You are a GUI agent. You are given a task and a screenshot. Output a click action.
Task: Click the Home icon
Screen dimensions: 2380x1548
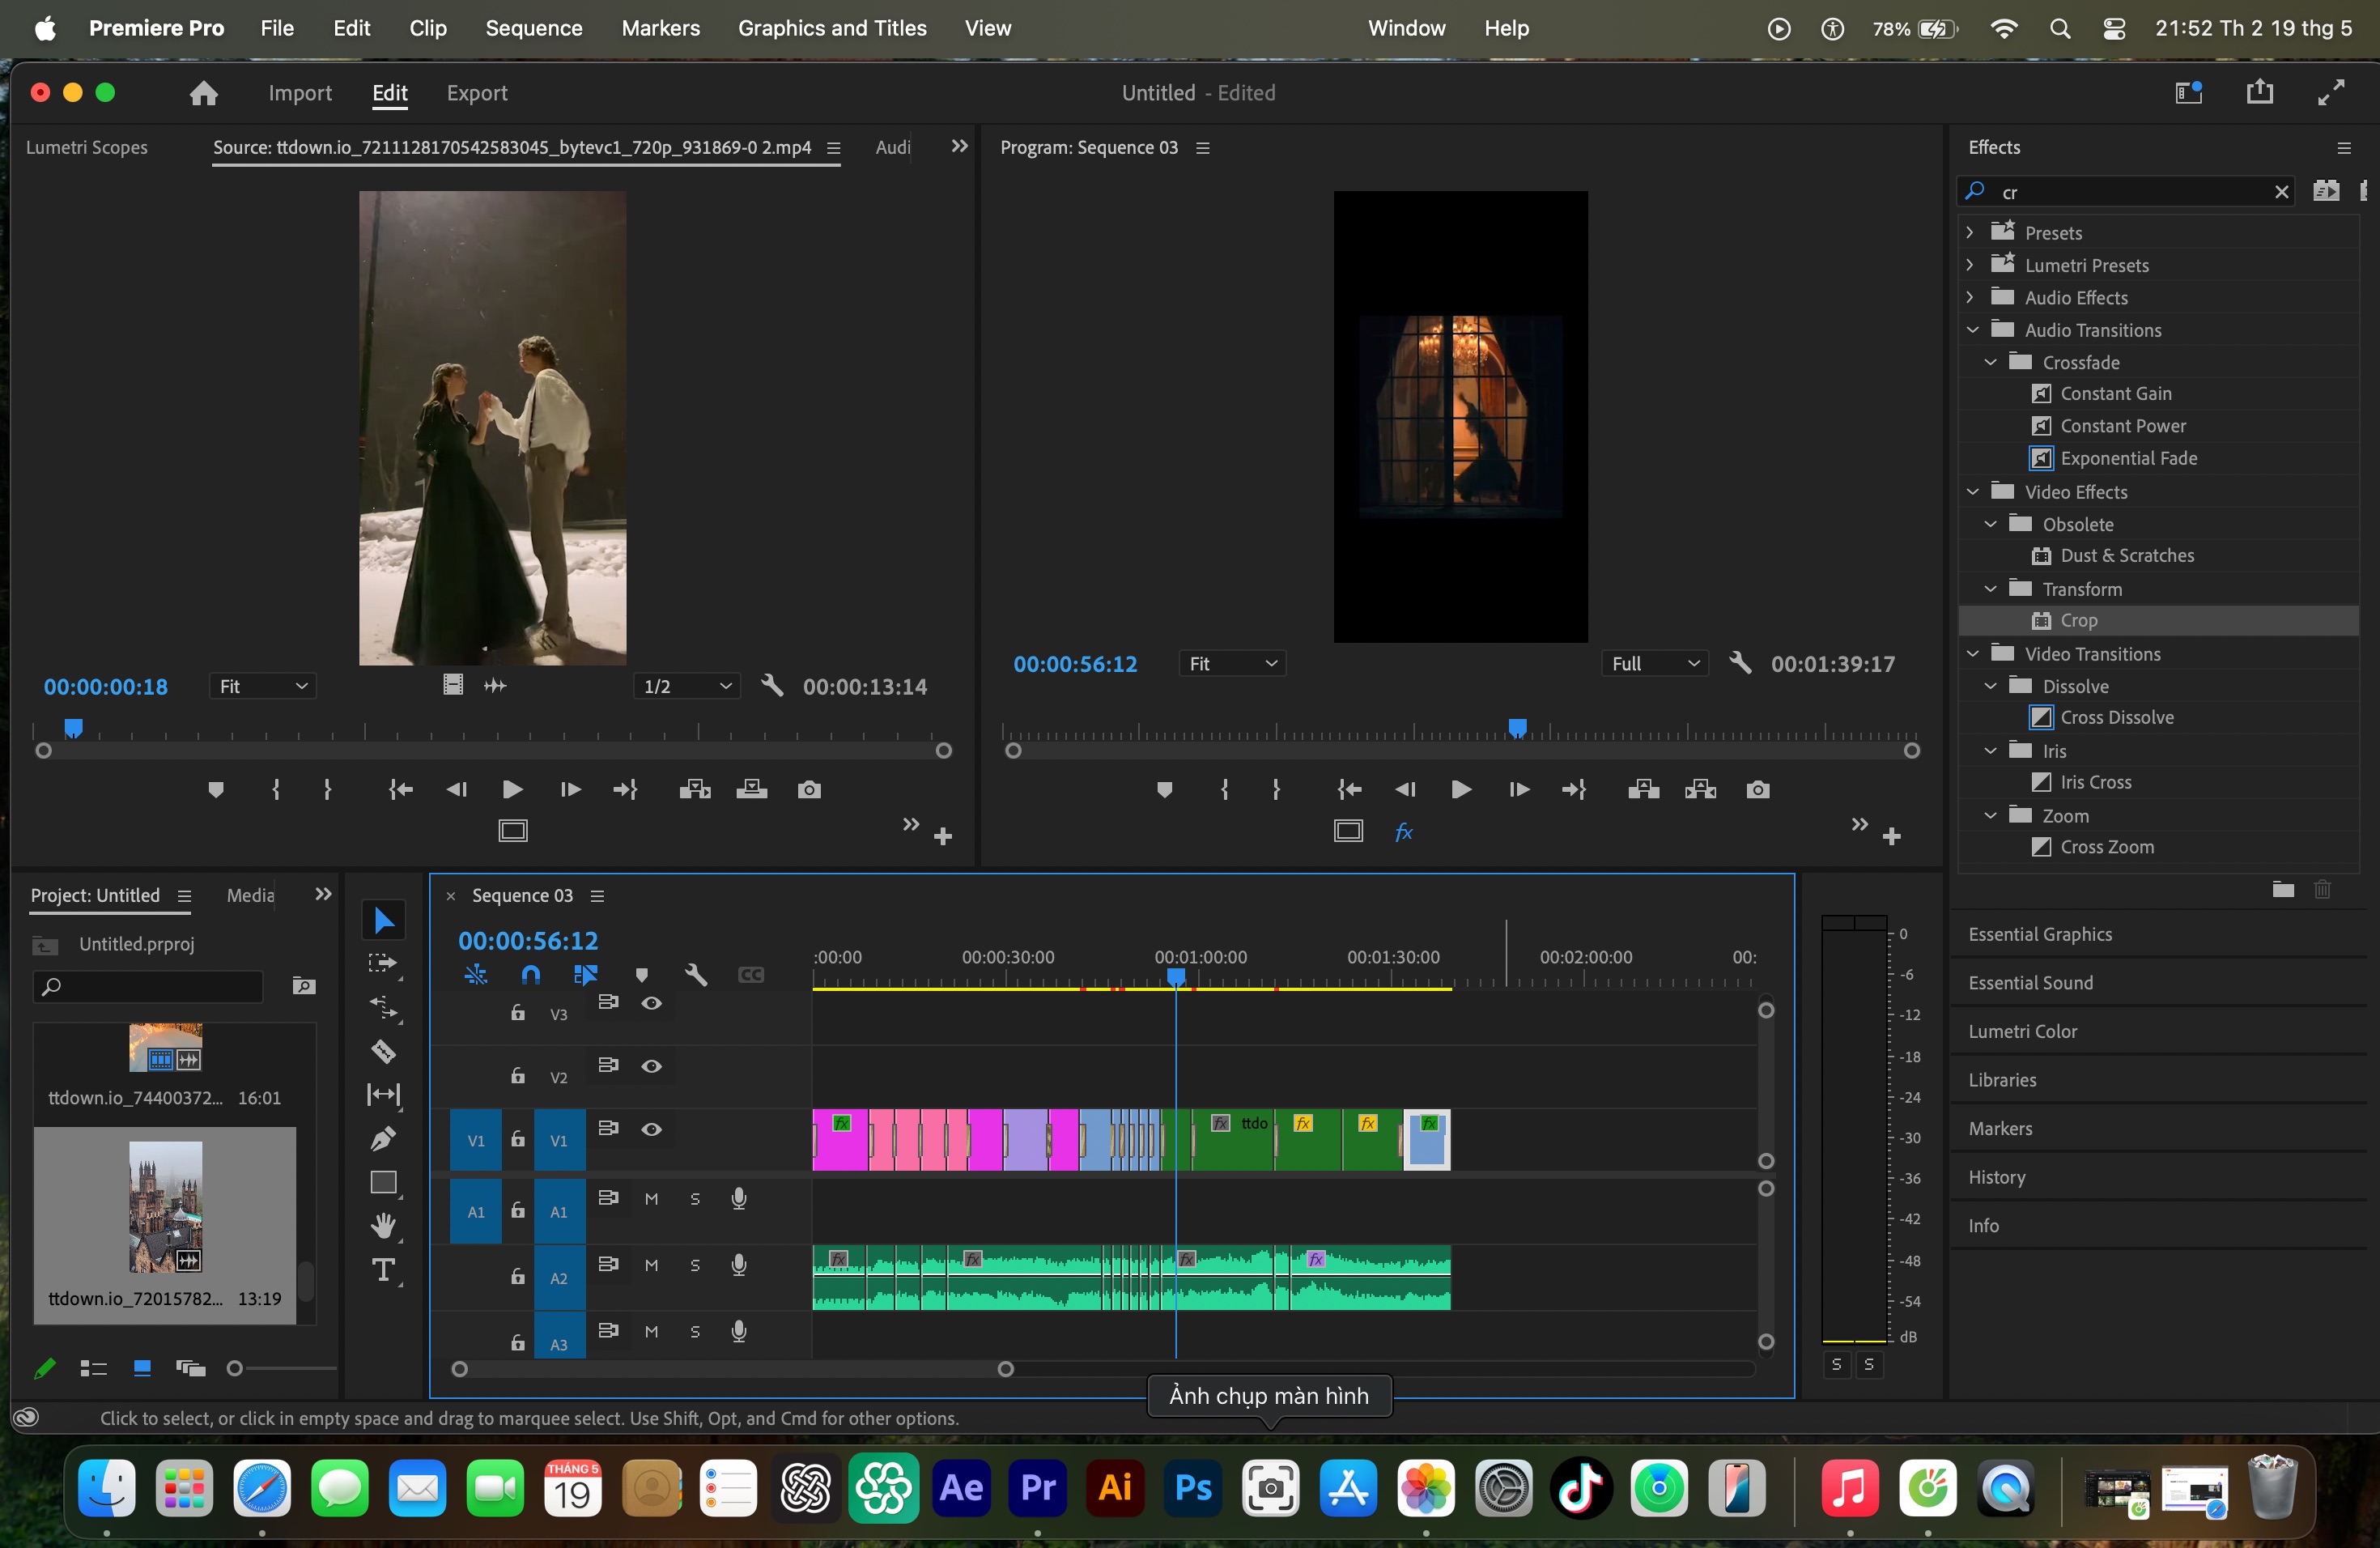click(204, 93)
